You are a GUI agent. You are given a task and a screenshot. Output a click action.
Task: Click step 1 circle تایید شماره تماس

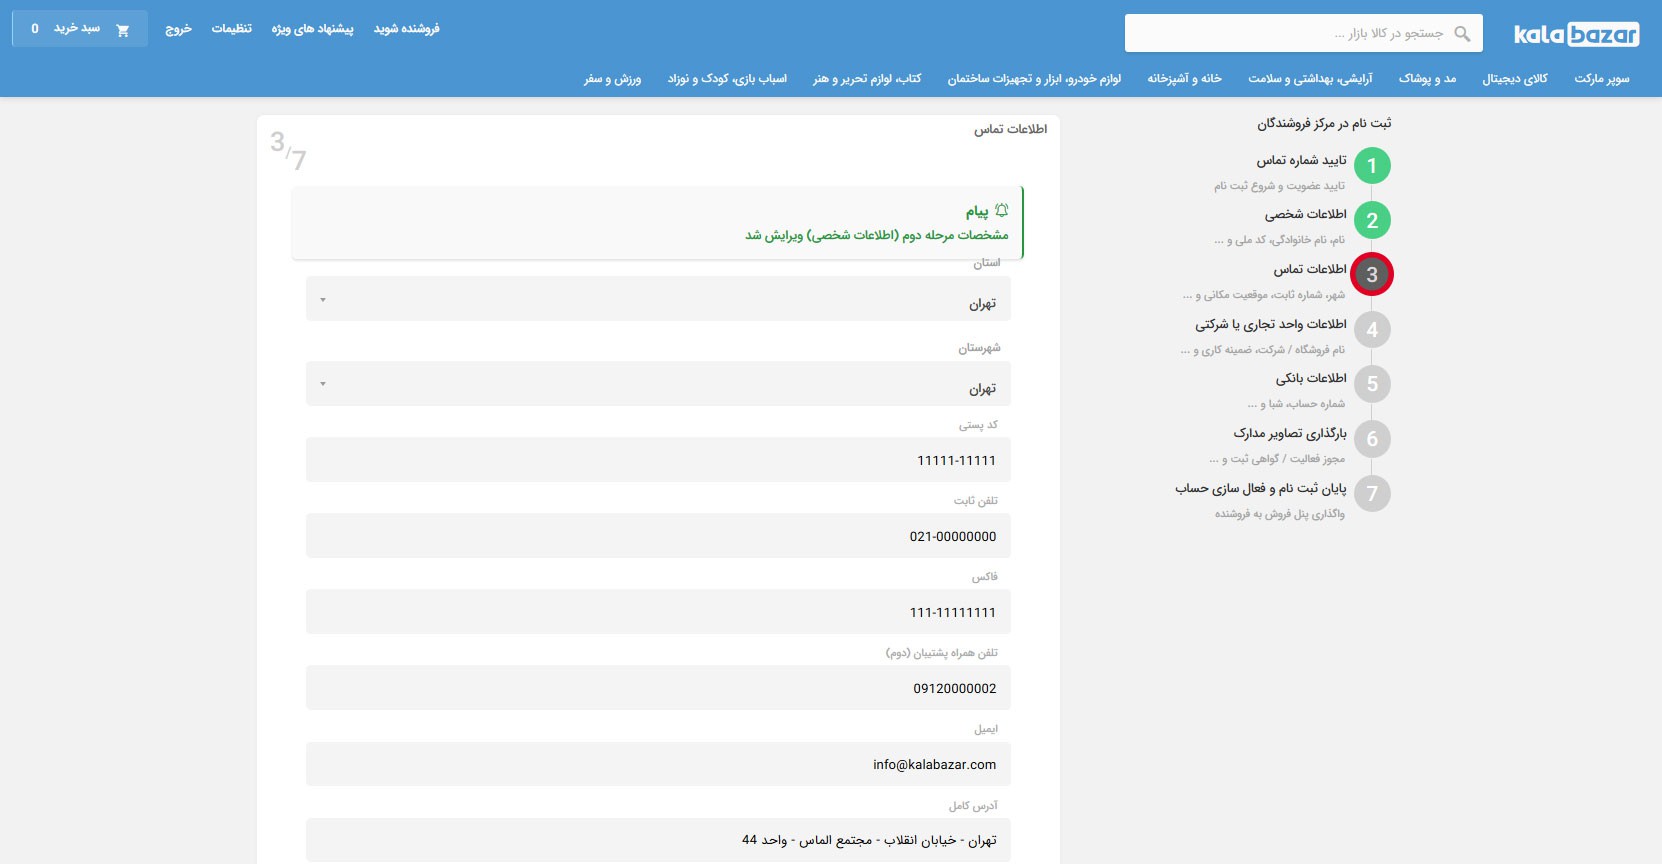pos(1372,166)
